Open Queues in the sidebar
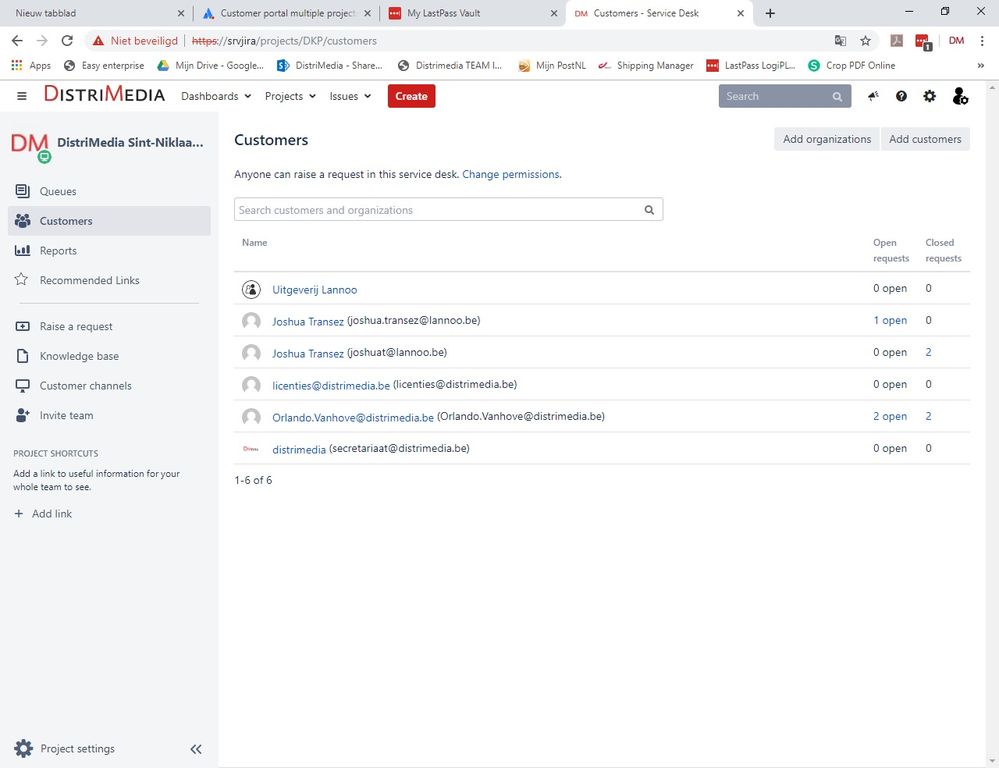This screenshot has width=999, height=768. [x=109, y=191]
